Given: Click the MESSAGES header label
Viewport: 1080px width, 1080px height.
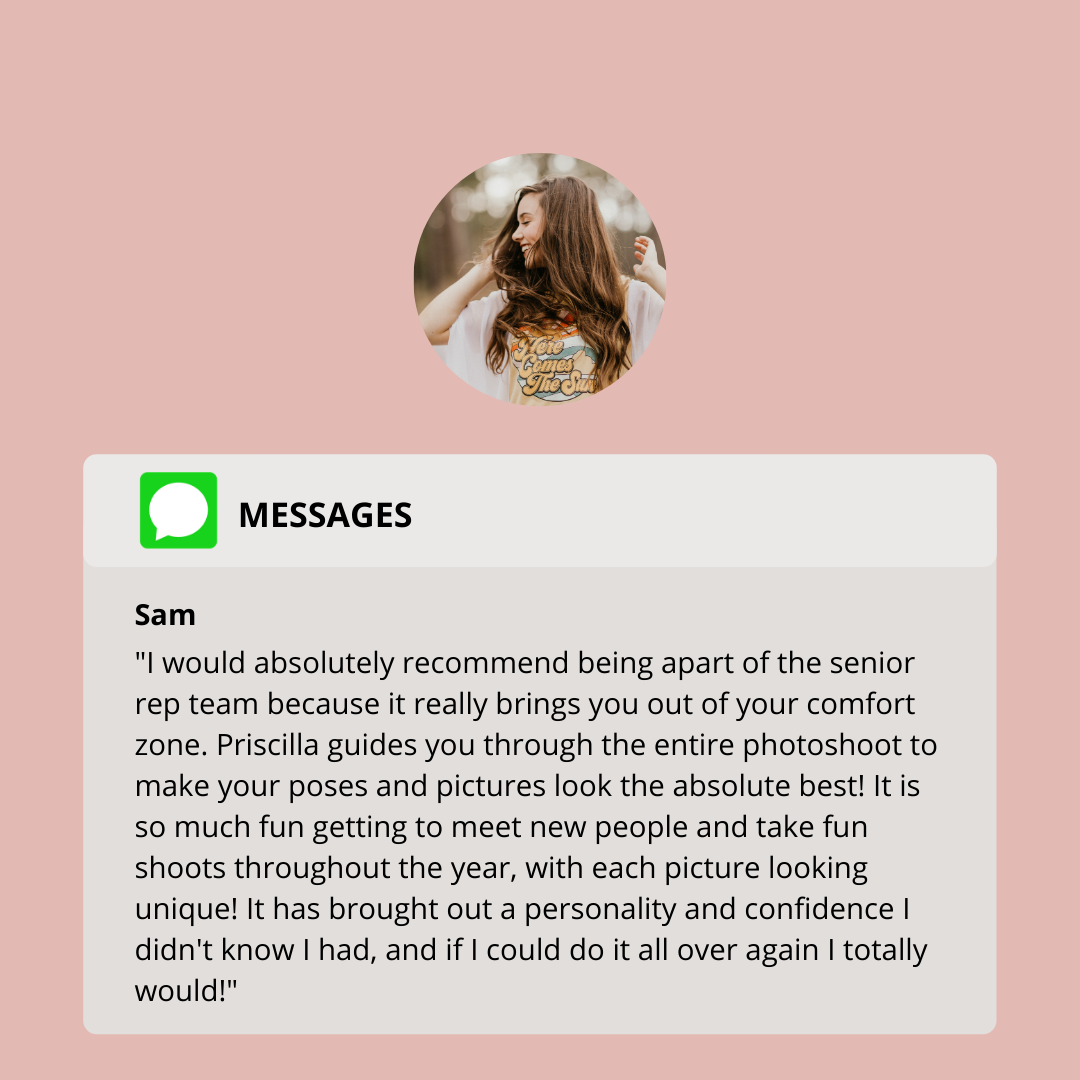Looking at the screenshot, I should pos(325,515).
